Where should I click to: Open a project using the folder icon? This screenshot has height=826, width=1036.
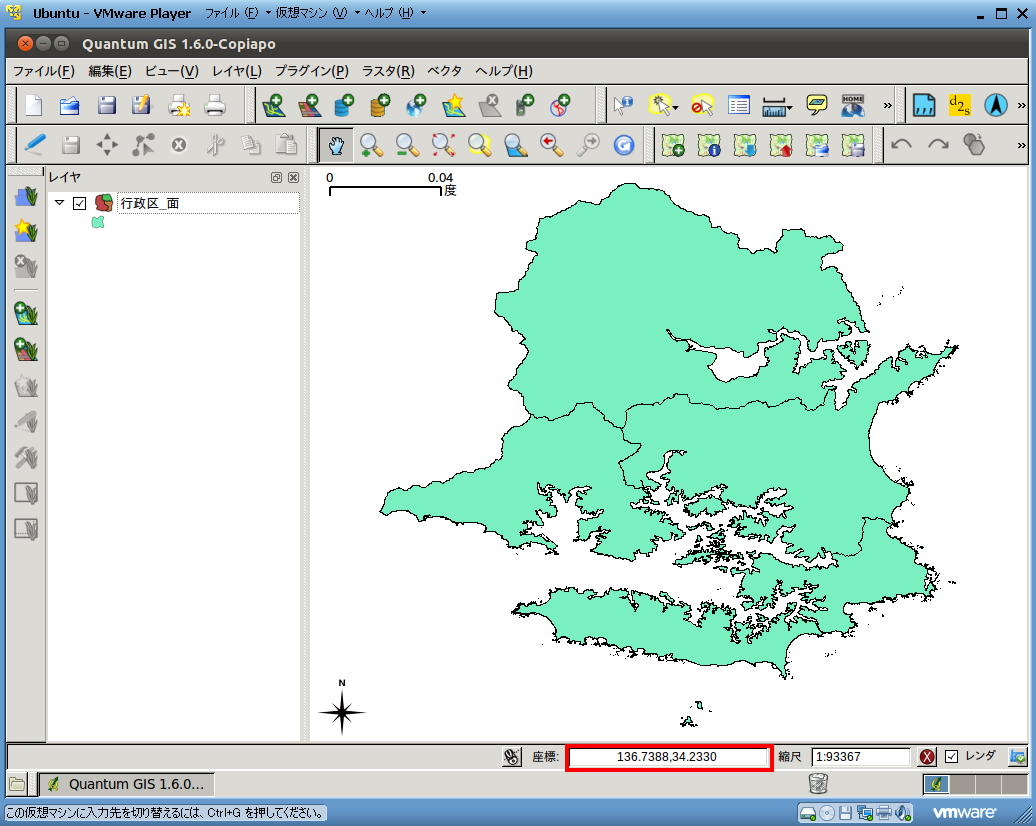(69, 105)
